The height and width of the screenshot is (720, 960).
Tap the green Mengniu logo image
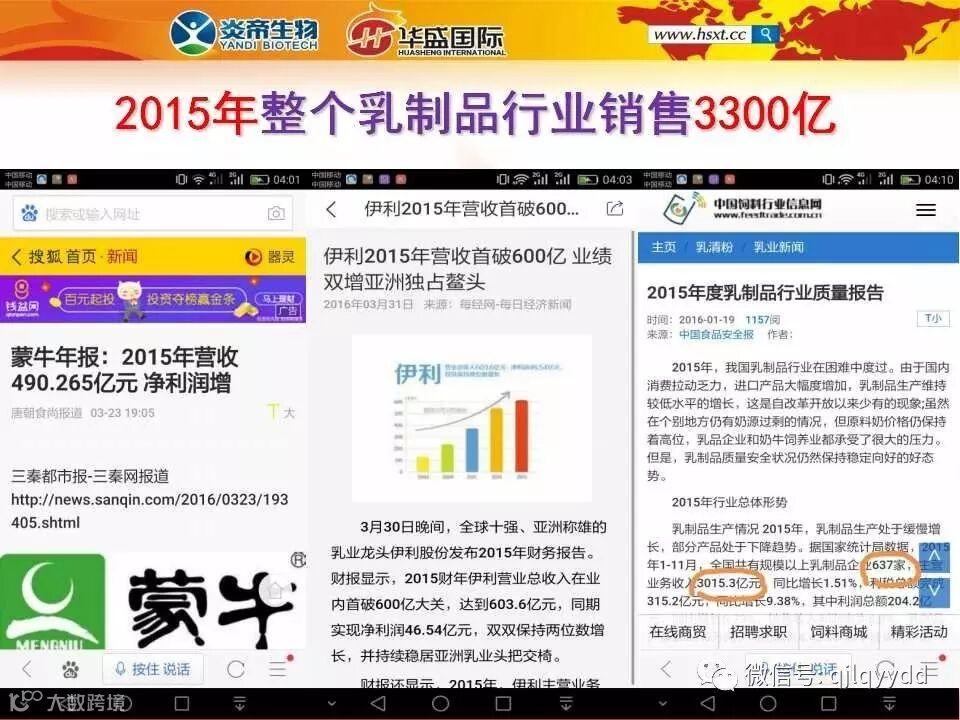(52, 601)
